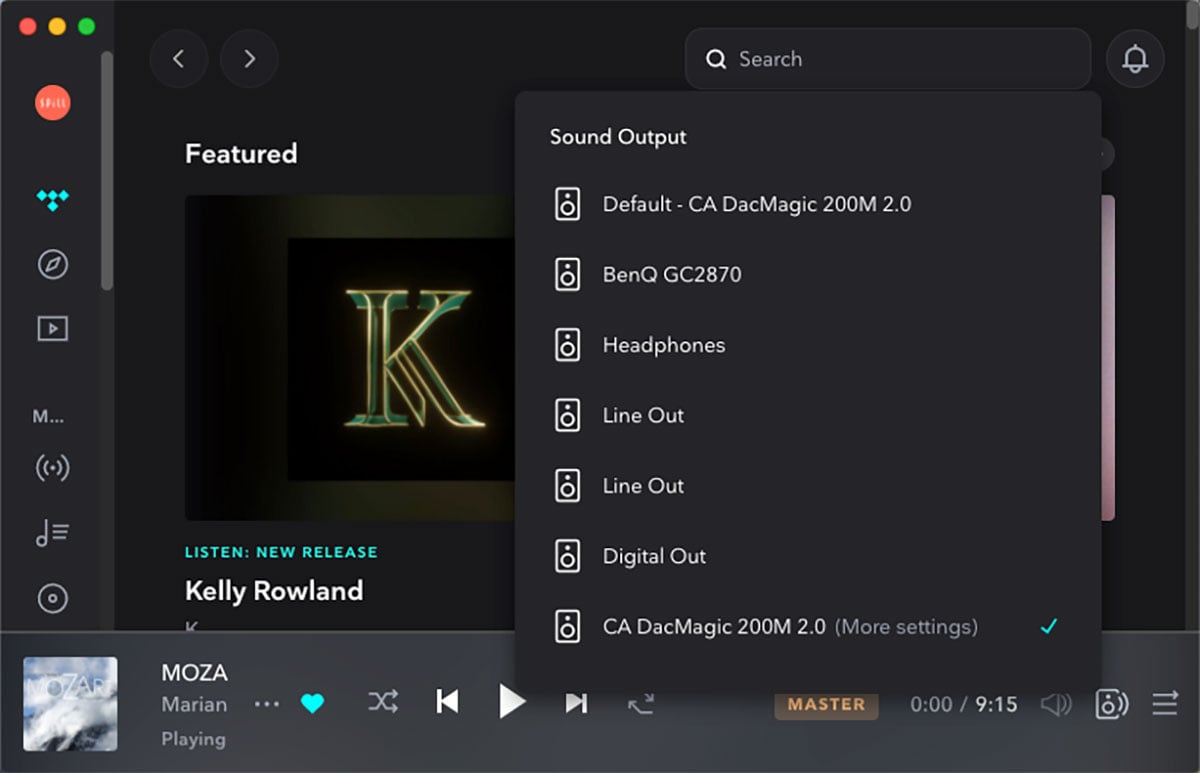Open More settings for CA DacMagic
1200x773 pixels.
[906, 627]
